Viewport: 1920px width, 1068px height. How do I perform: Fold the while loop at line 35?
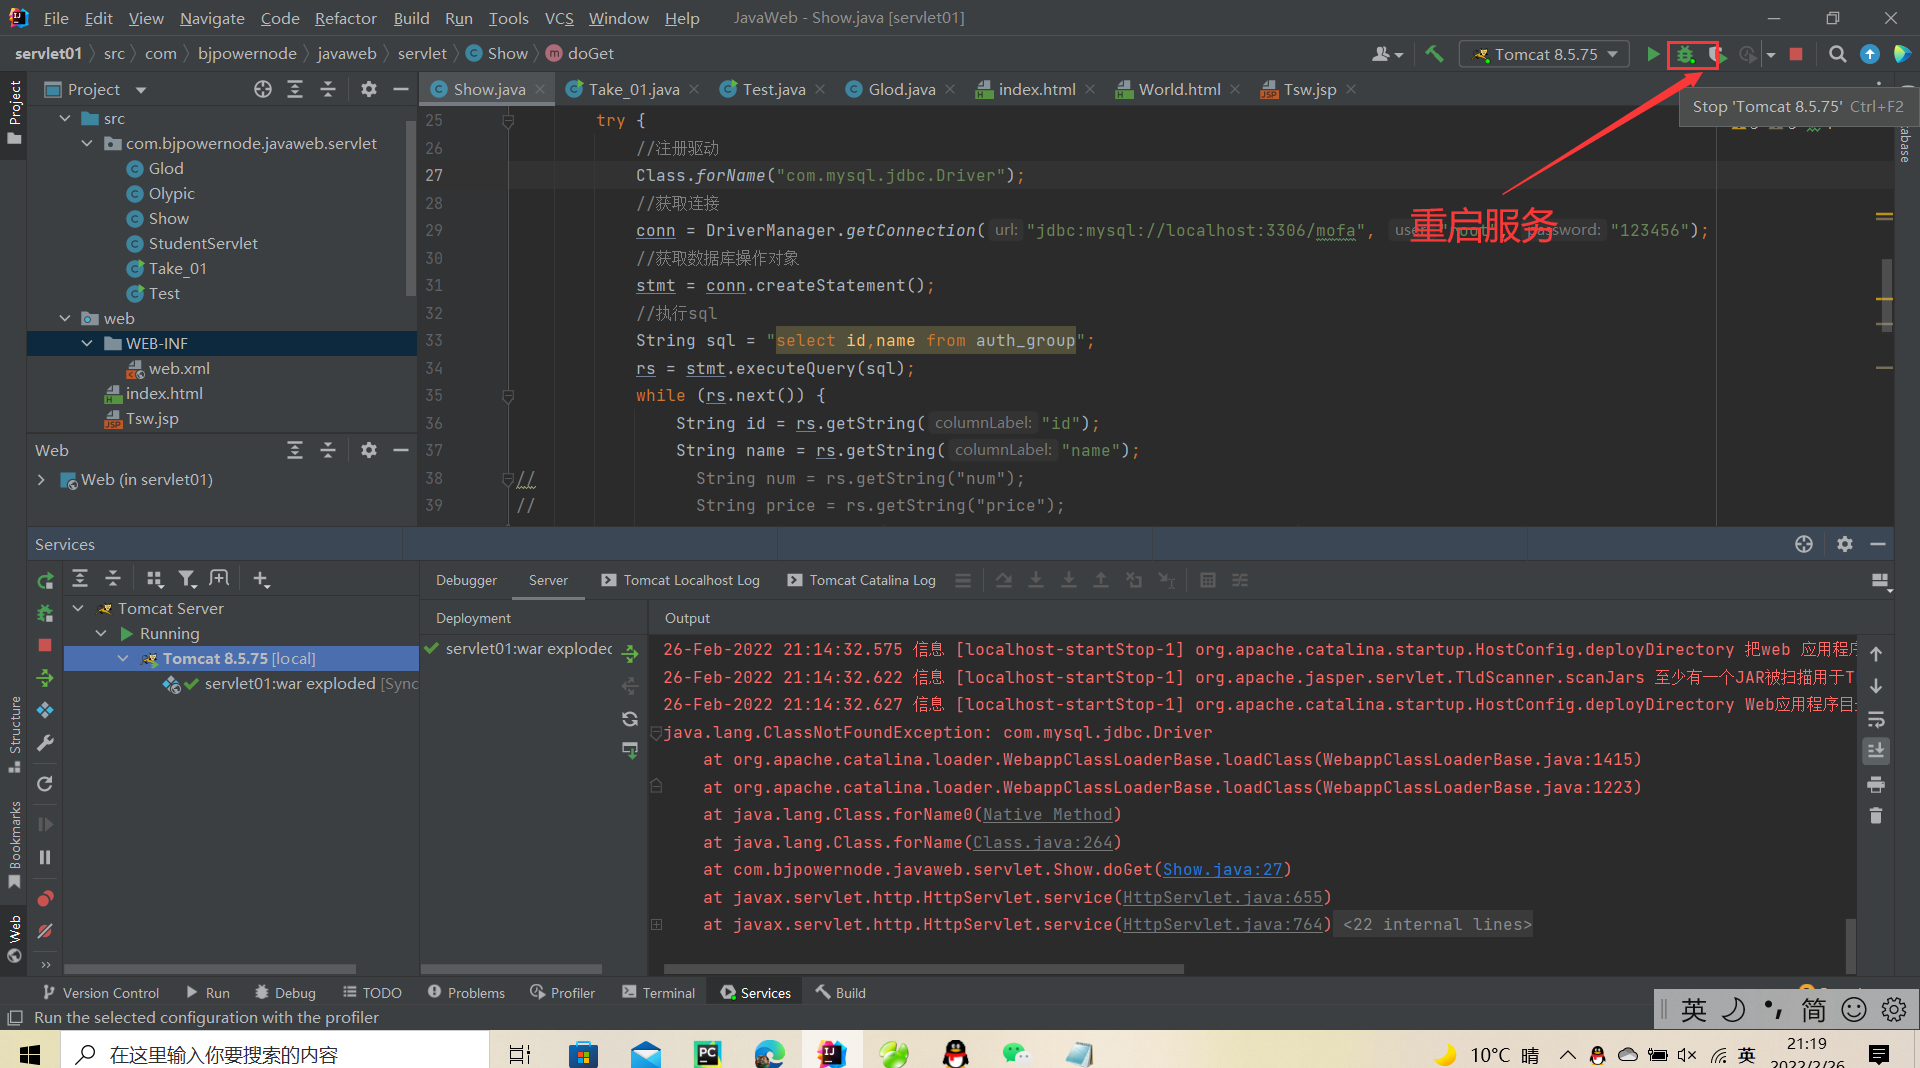(x=508, y=396)
